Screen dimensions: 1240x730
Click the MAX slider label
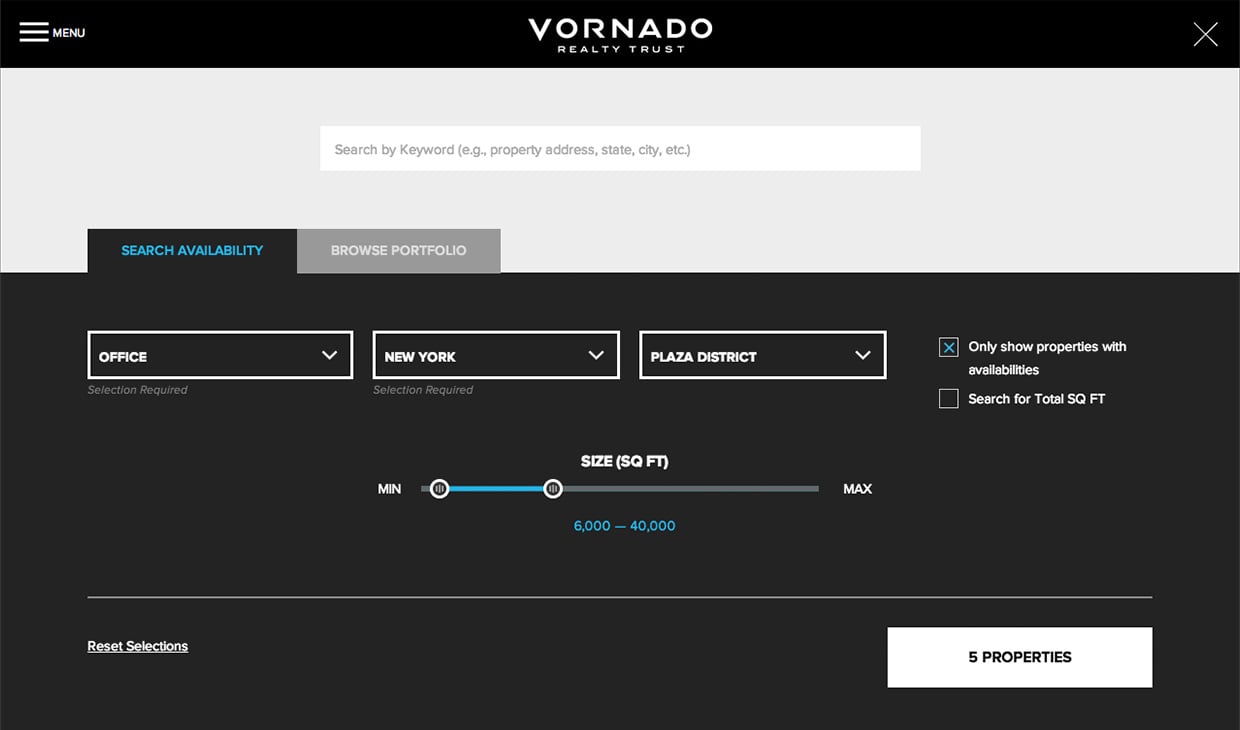click(857, 489)
